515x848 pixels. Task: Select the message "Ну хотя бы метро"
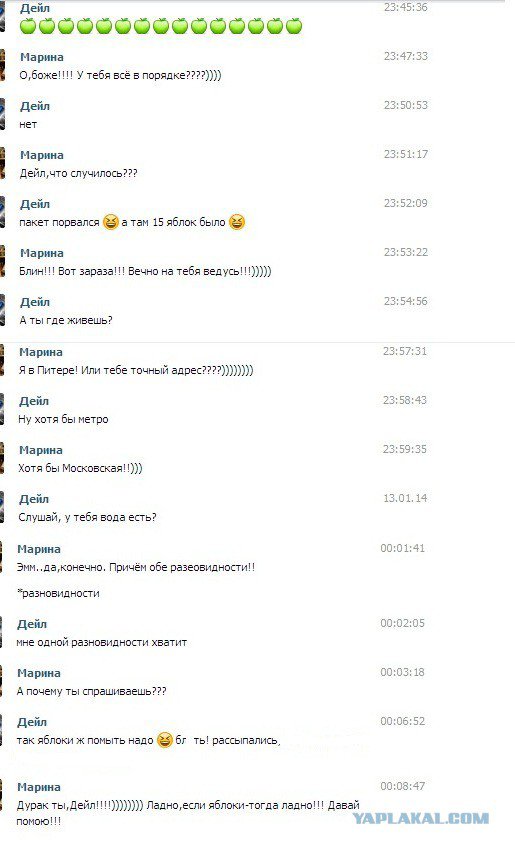click(63, 419)
